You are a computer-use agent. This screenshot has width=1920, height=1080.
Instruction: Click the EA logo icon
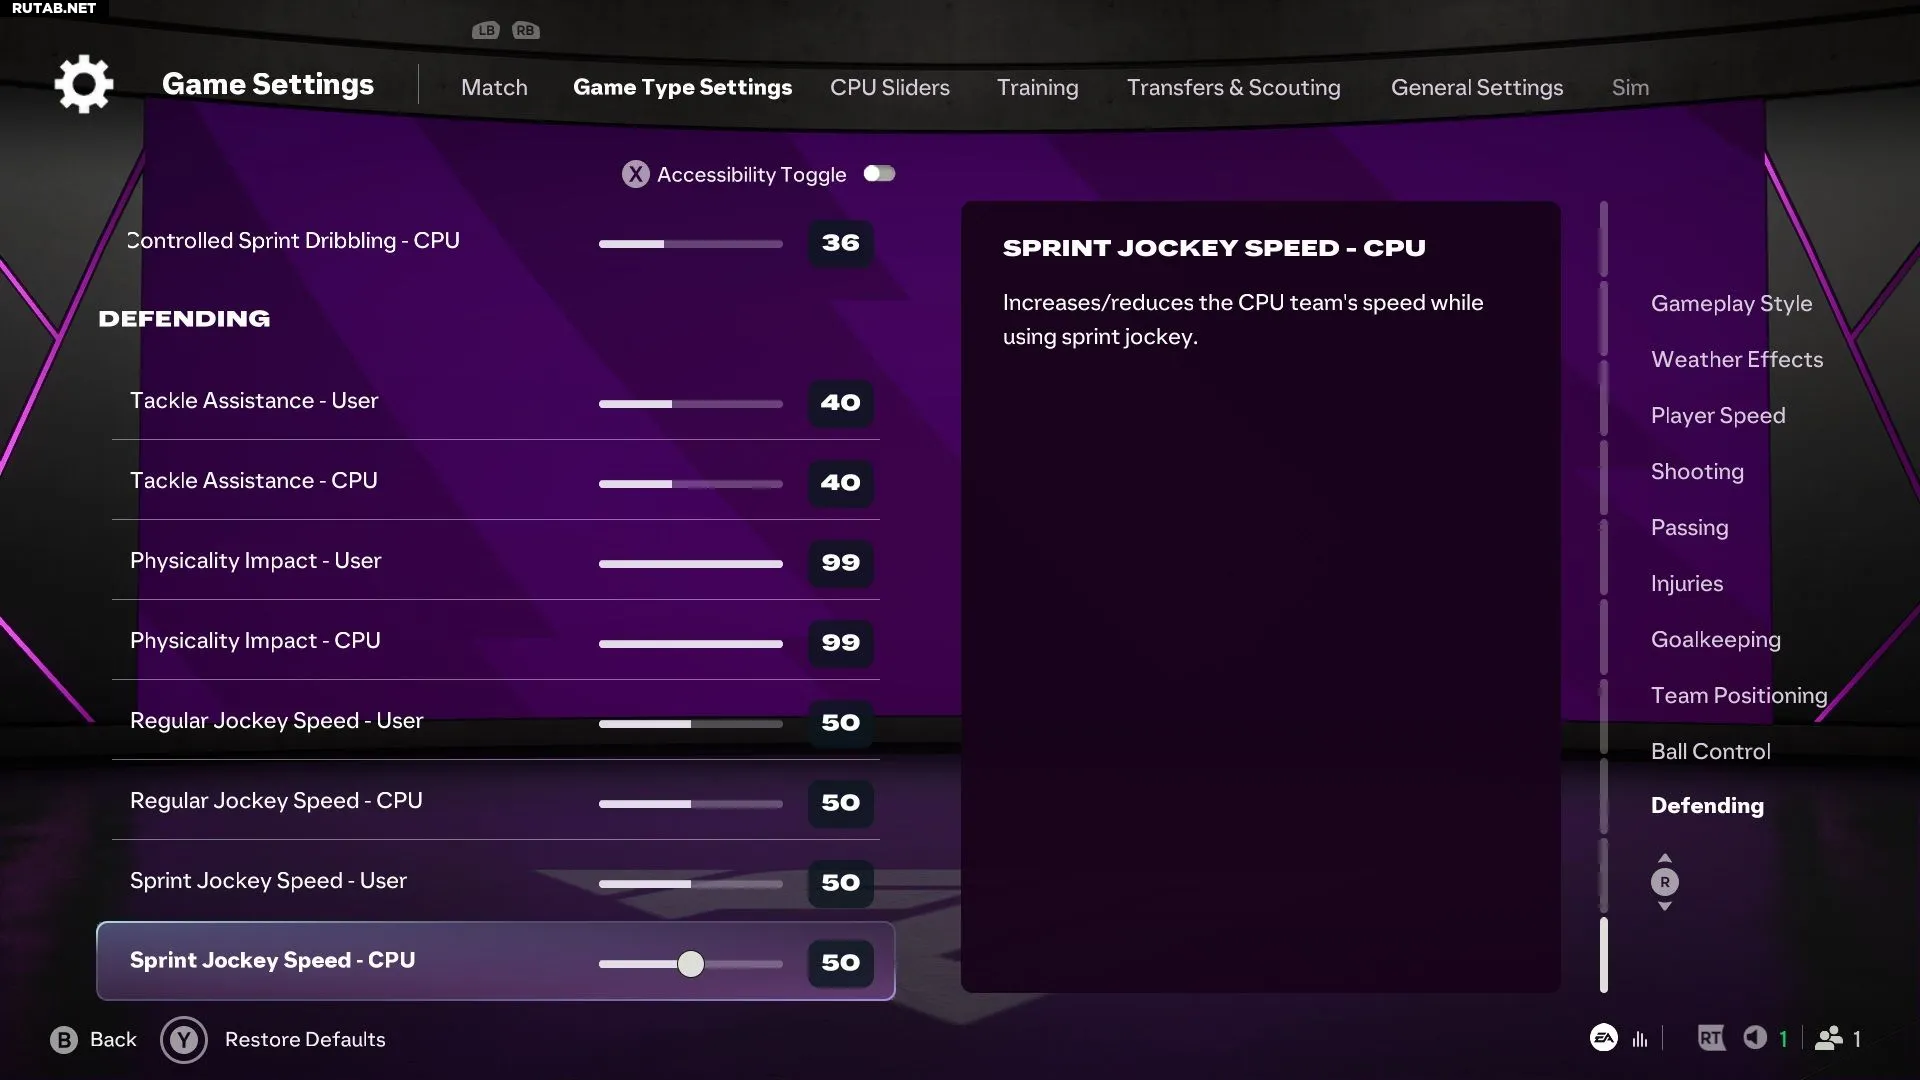pos(1604,1038)
